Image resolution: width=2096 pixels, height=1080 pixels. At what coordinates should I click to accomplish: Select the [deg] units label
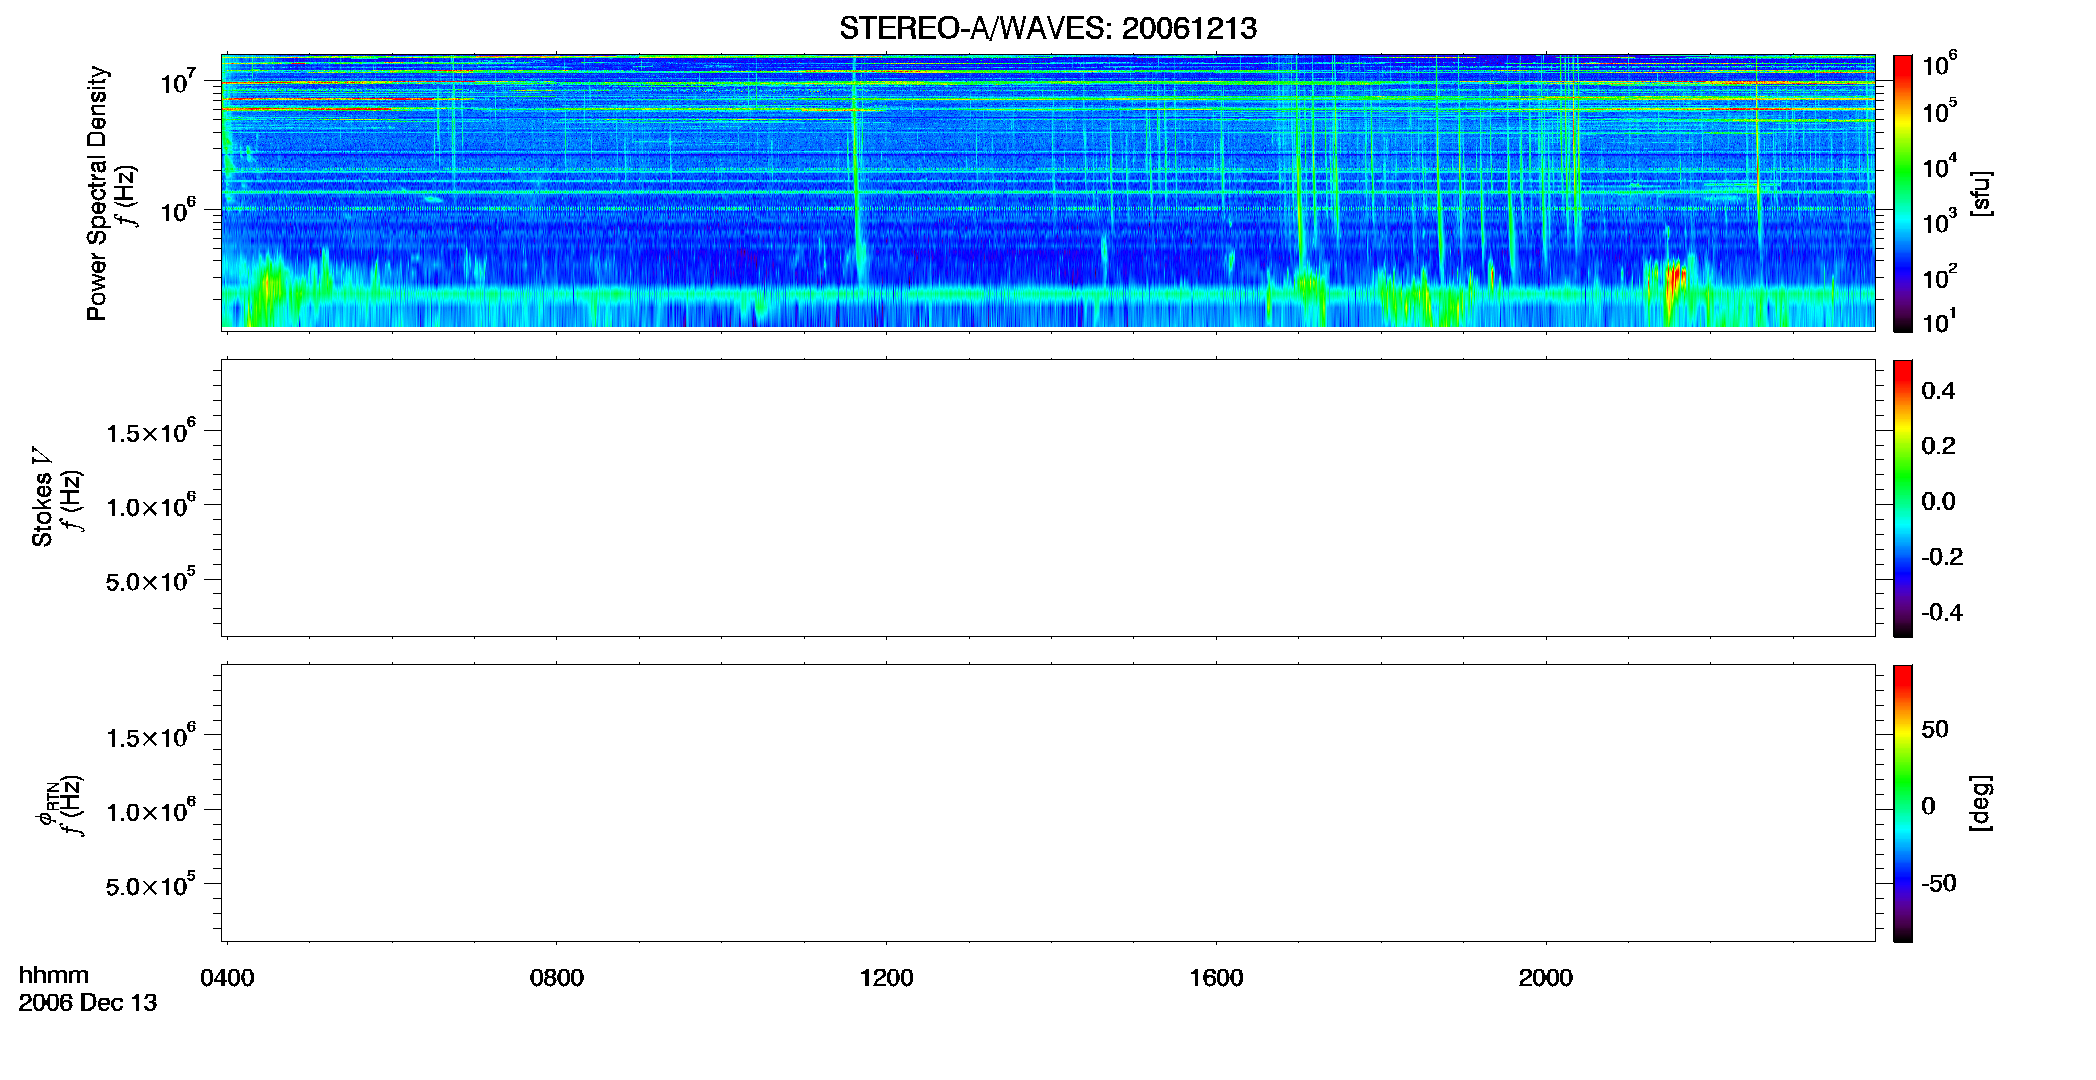tap(1980, 803)
